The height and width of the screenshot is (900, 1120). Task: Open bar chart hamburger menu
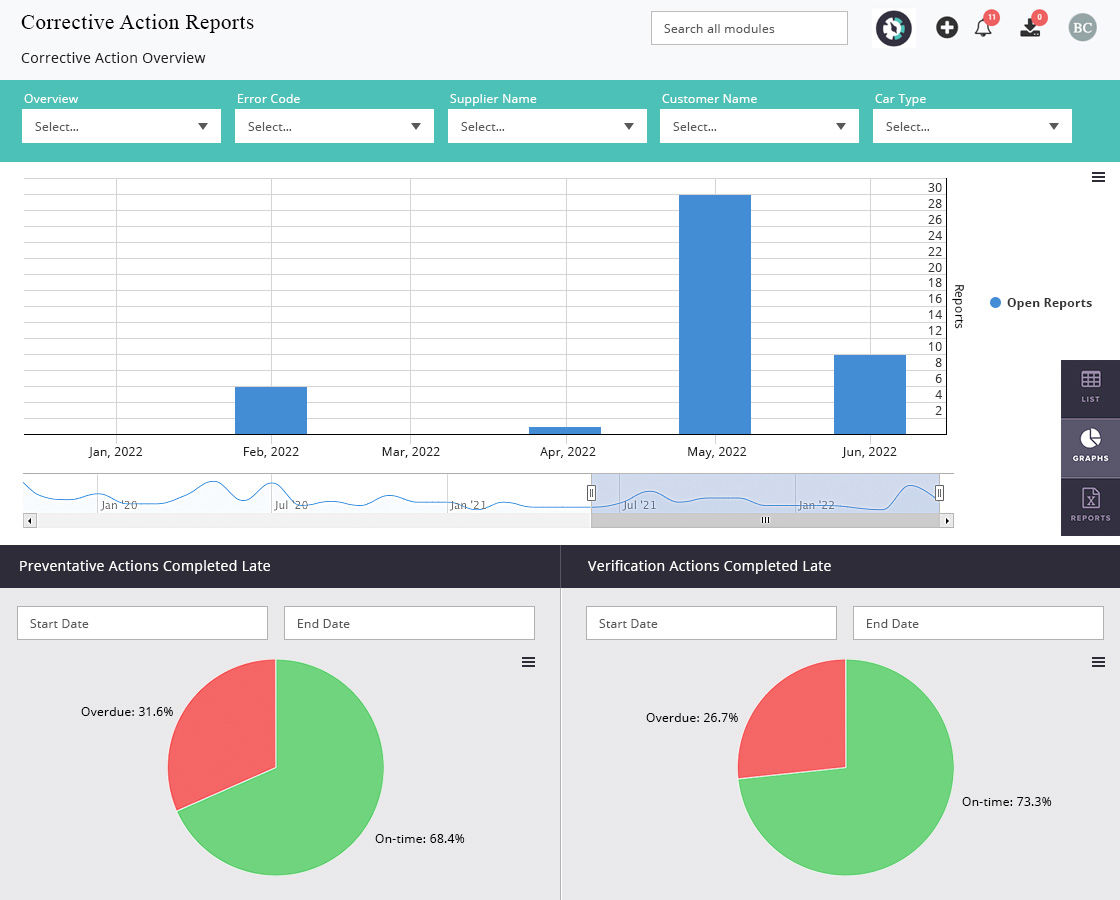[1098, 177]
